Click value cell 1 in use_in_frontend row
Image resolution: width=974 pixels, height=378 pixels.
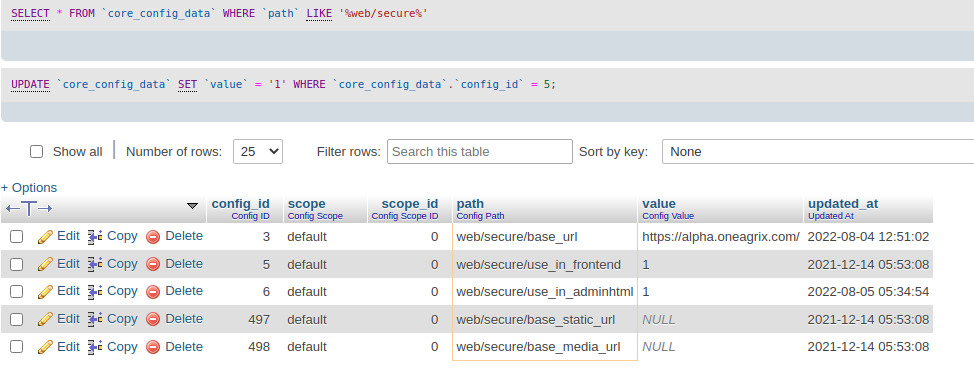coord(646,265)
